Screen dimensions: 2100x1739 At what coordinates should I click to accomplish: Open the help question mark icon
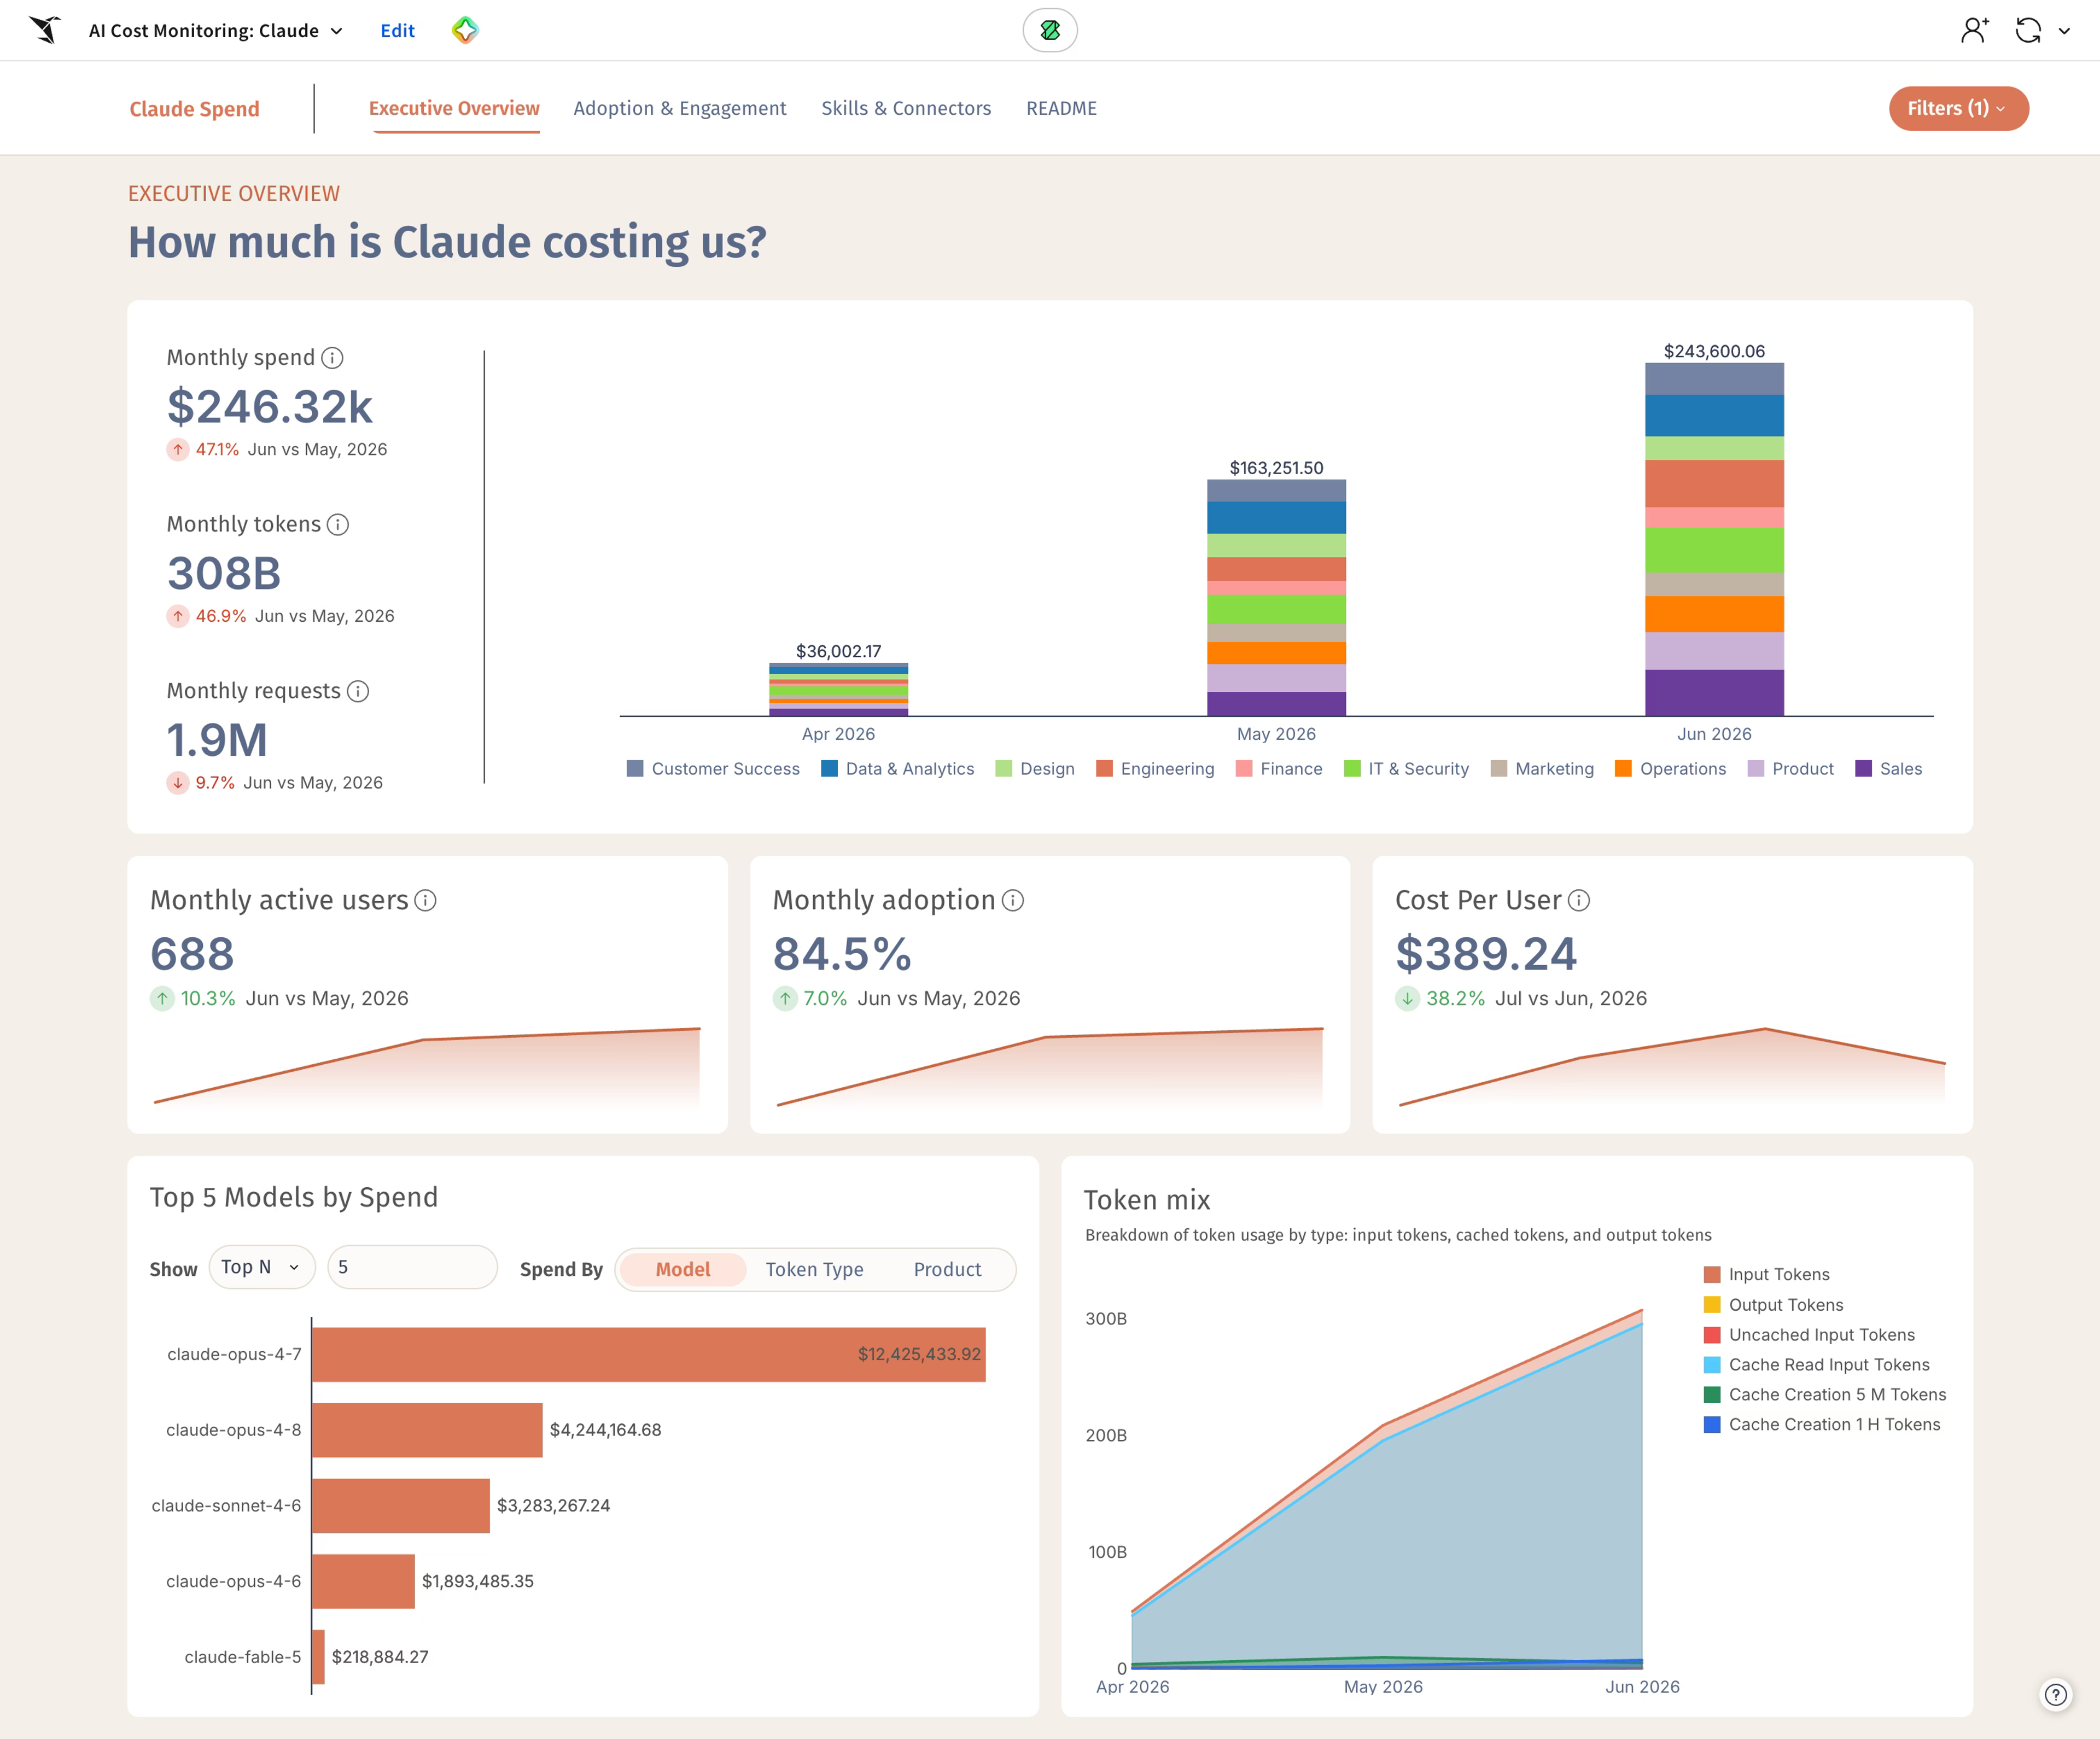pos(2056,1694)
